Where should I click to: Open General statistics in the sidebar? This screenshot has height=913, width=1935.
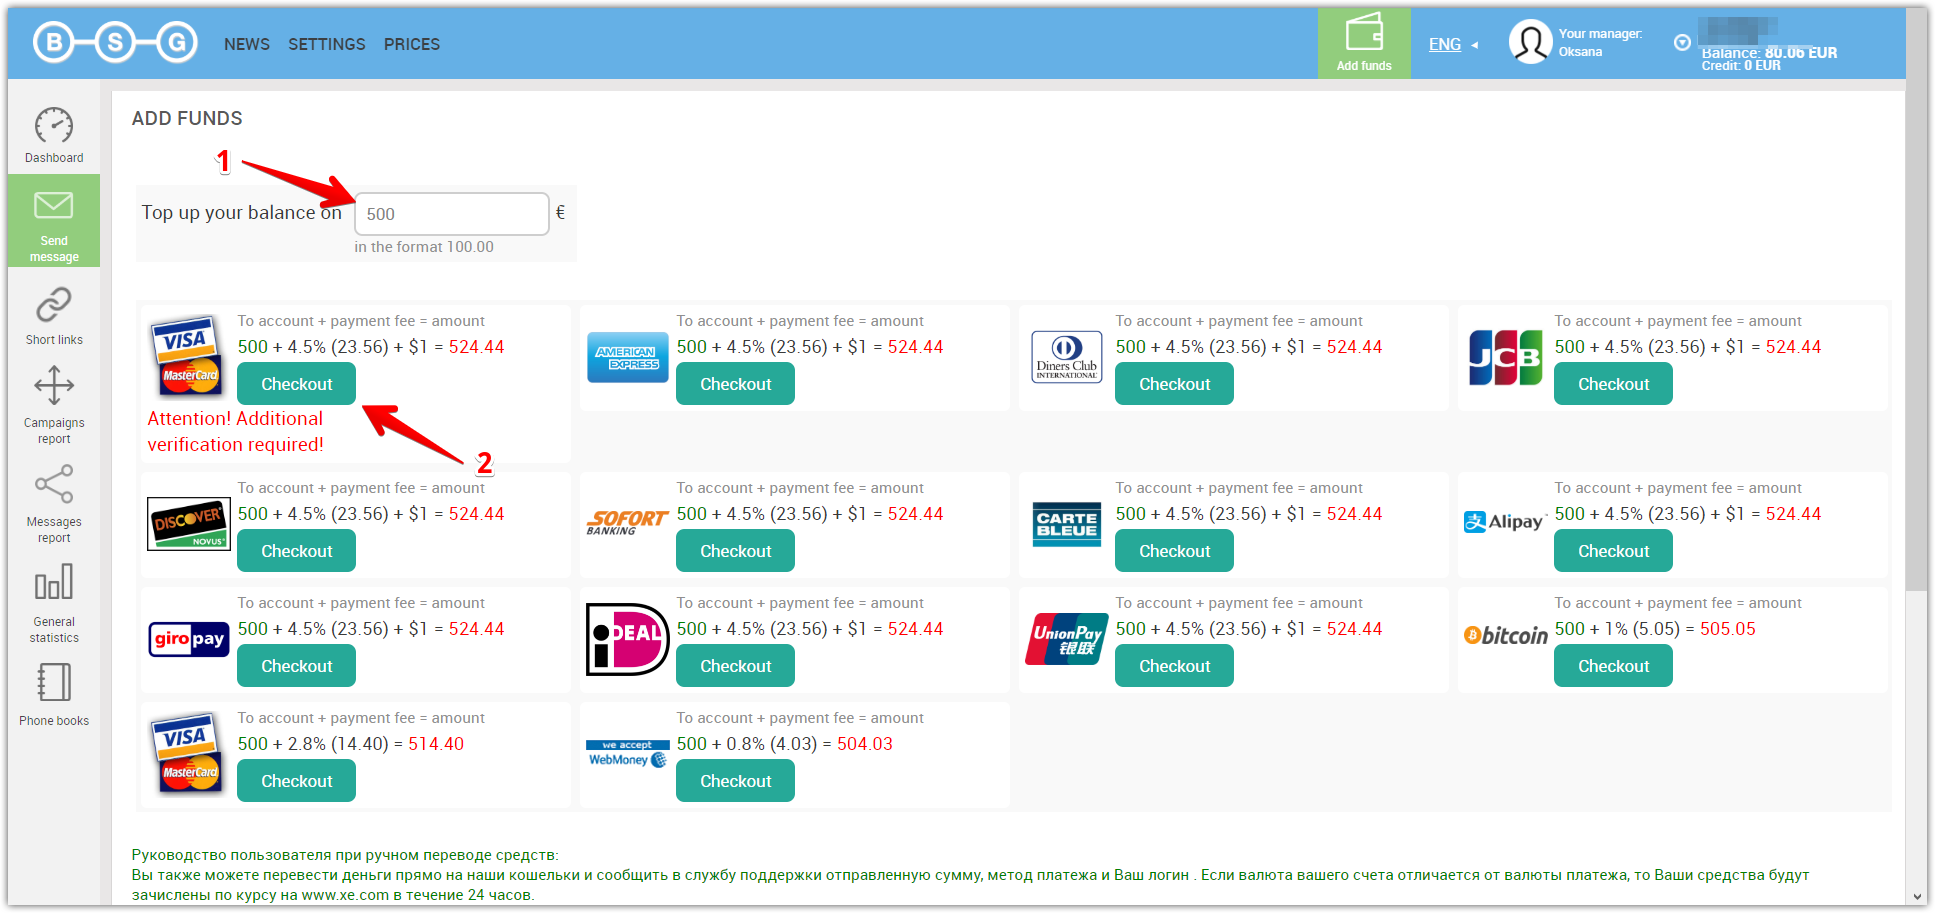(54, 603)
